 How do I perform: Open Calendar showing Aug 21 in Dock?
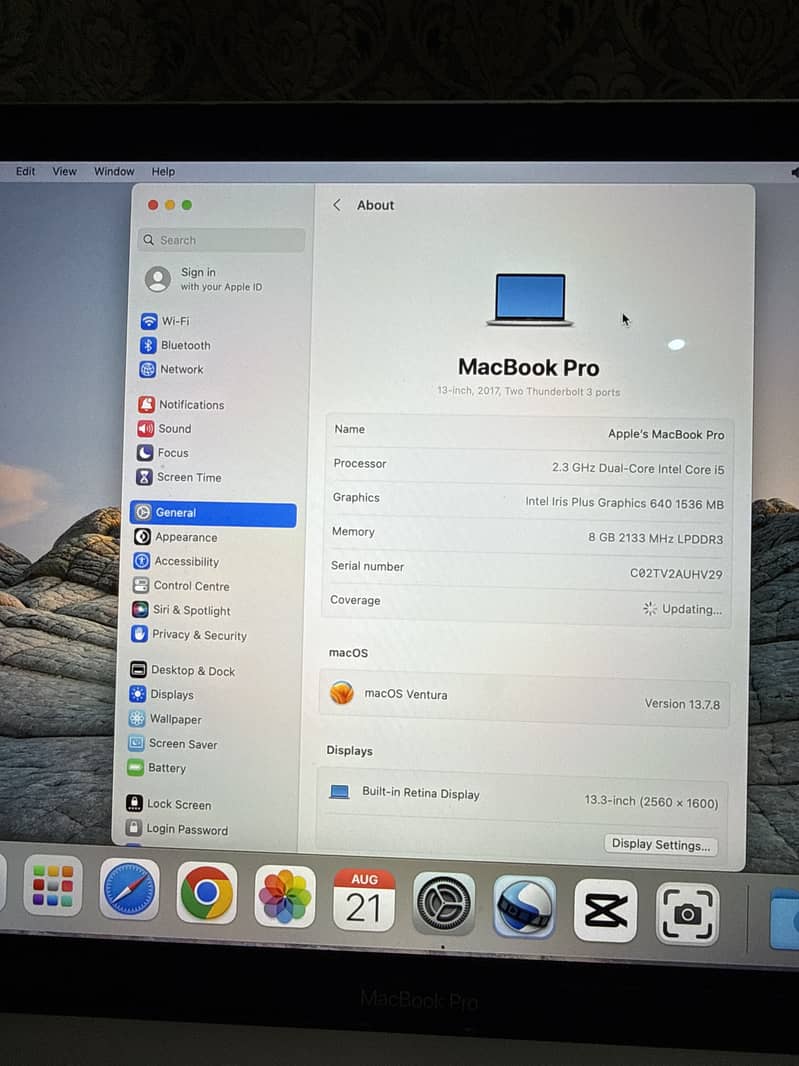(364, 900)
